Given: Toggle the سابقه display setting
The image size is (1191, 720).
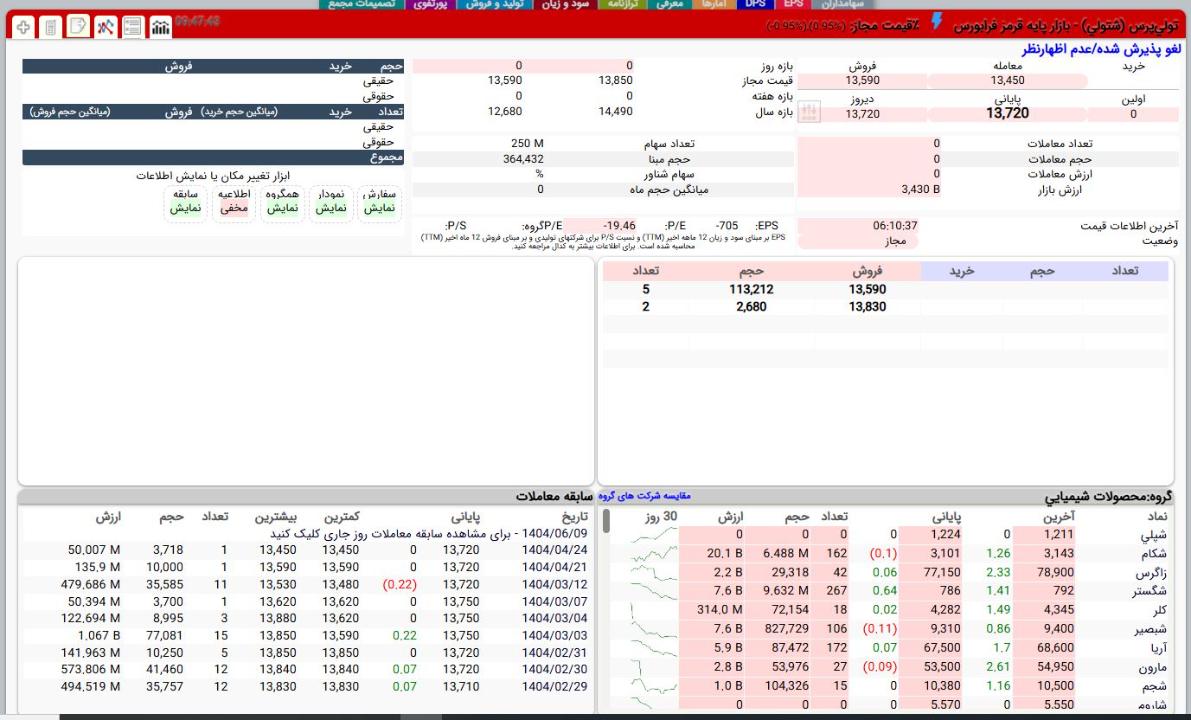Looking at the screenshot, I should coord(186,202).
